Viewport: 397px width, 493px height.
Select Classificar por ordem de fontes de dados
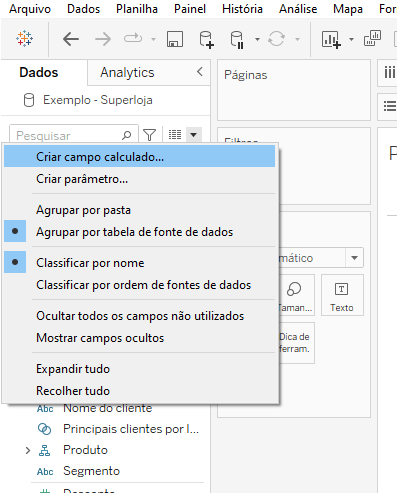pyautogui.click(x=139, y=285)
